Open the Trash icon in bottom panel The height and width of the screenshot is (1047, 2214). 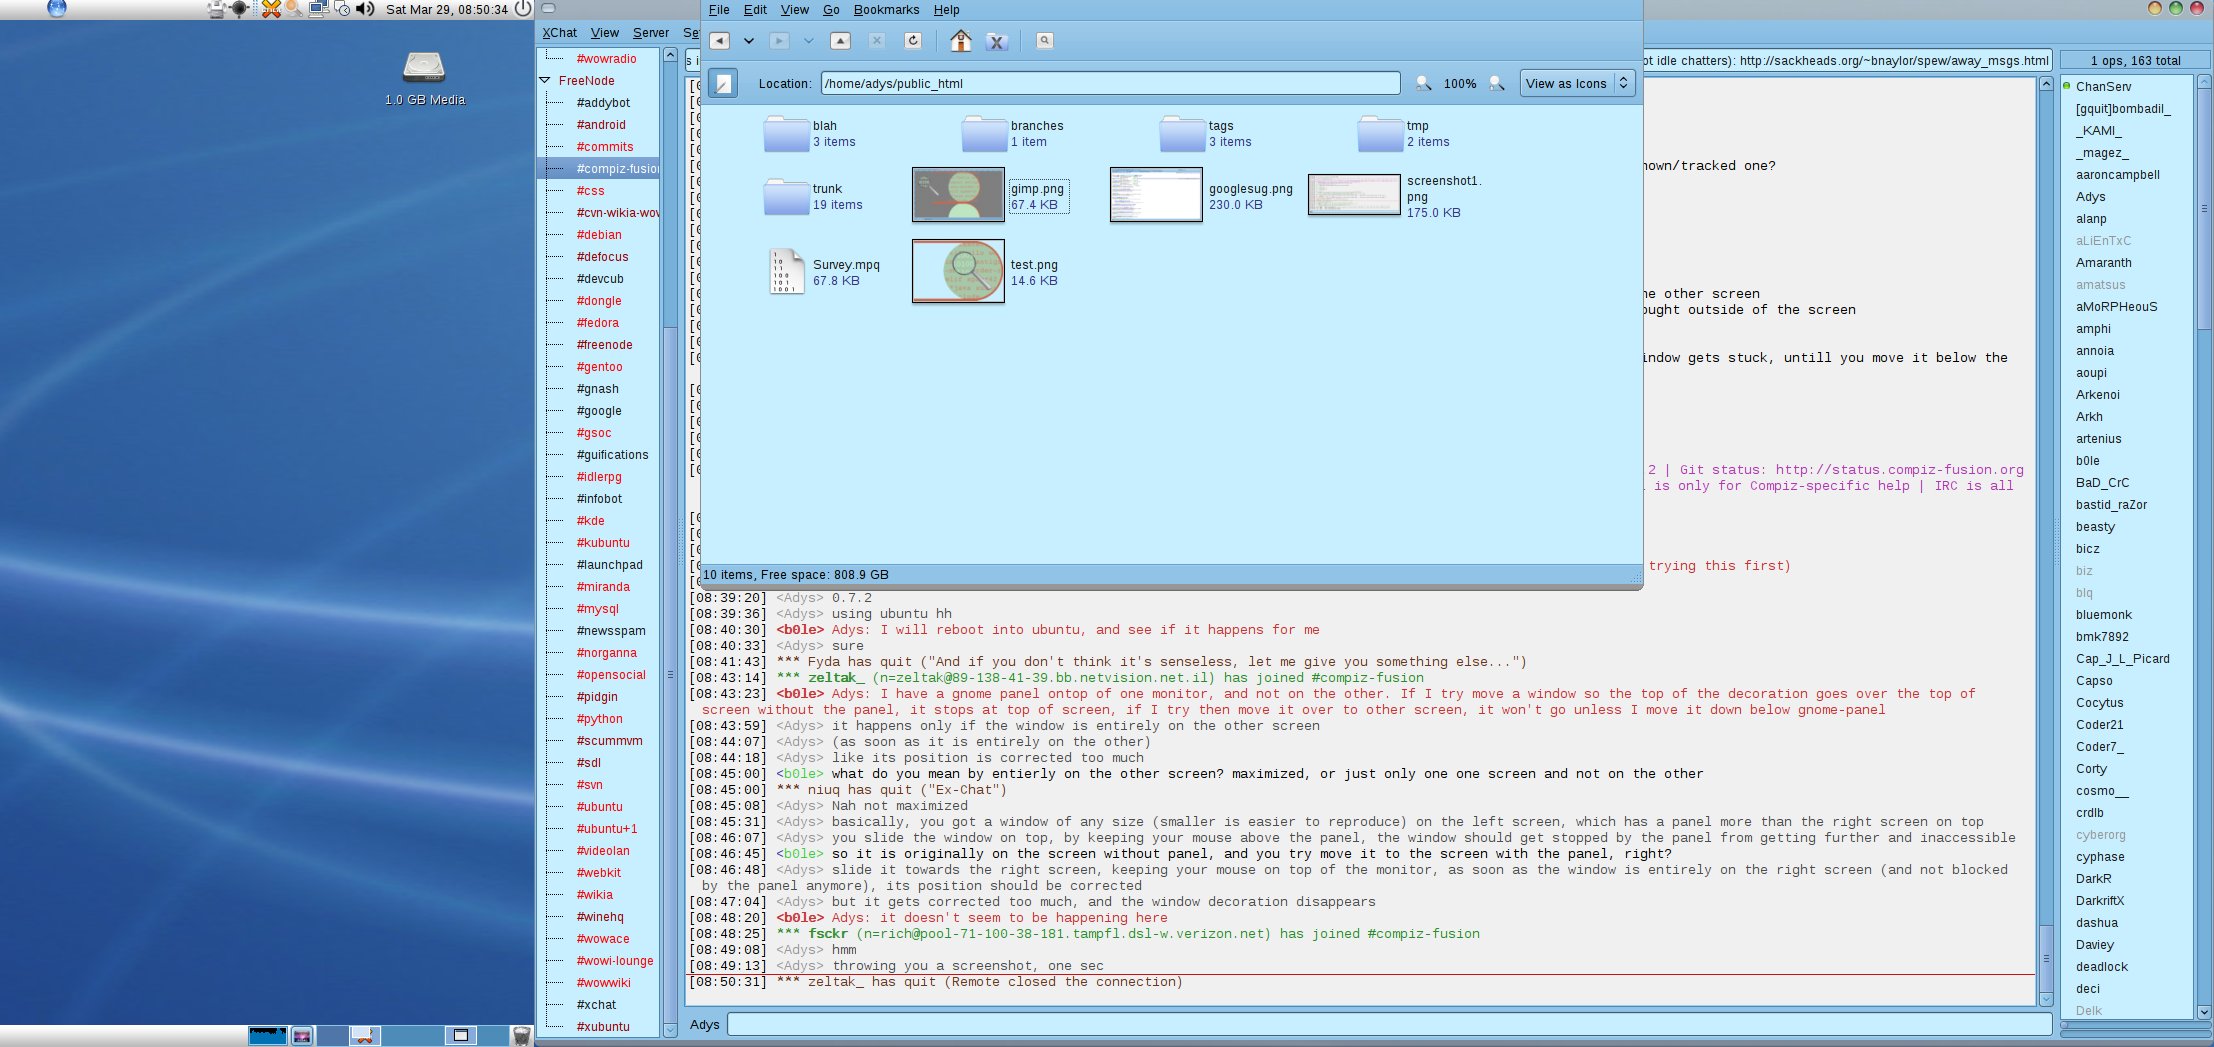point(521,1035)
